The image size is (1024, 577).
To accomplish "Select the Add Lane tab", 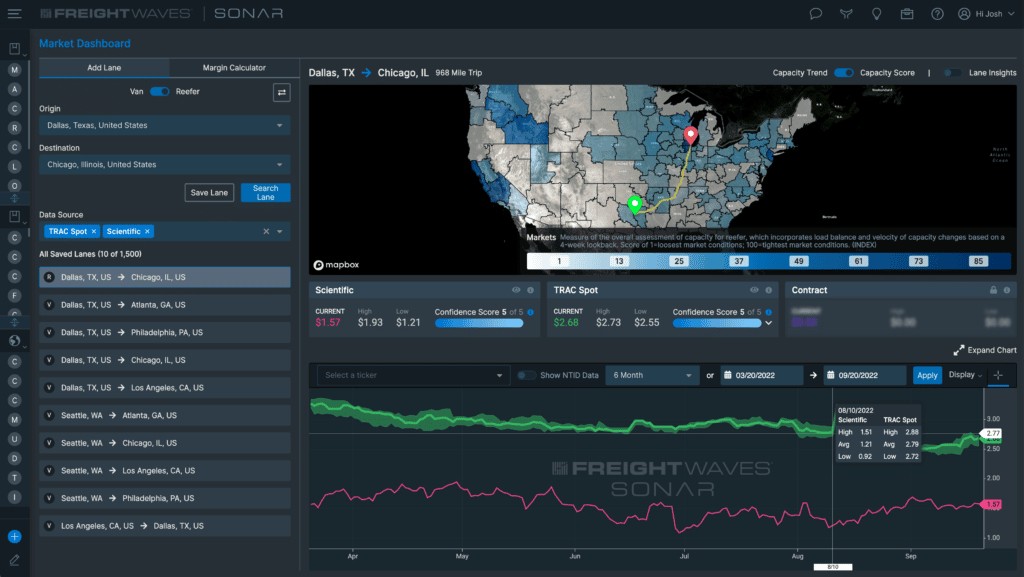I will (103, 67).
